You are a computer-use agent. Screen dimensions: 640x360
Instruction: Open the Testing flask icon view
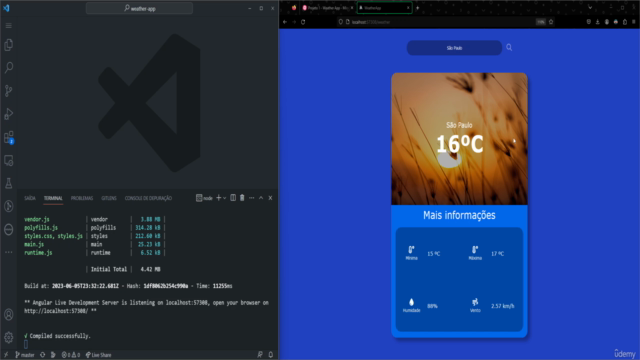[x=9, y=183]
